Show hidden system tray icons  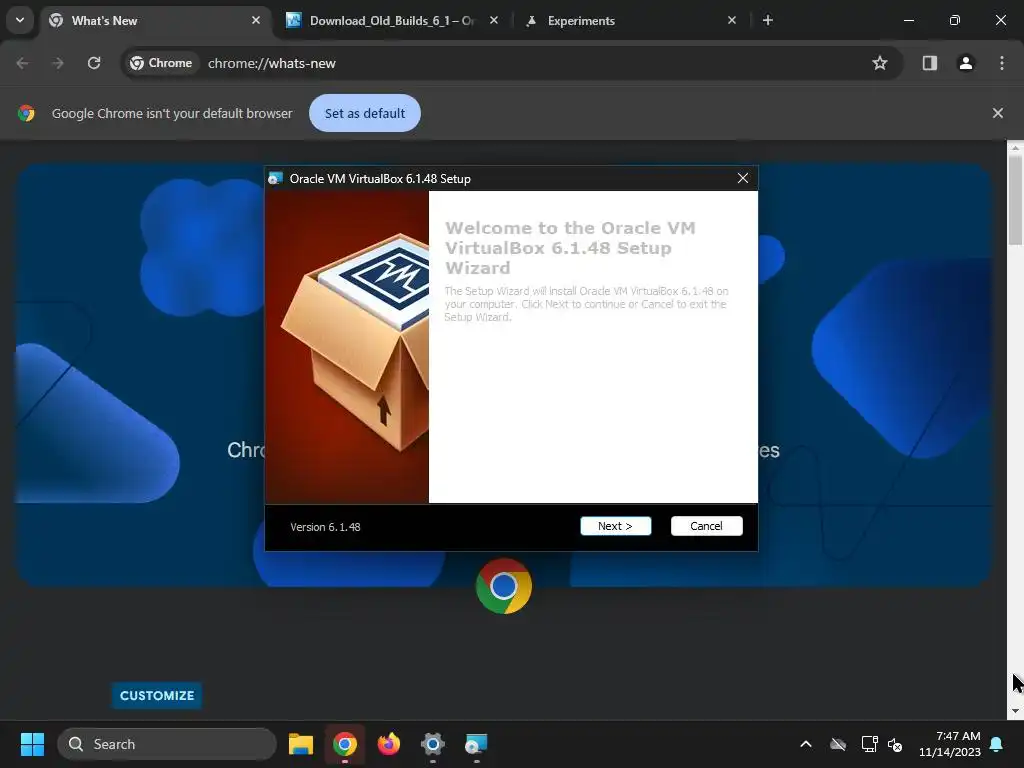point(806,744)
